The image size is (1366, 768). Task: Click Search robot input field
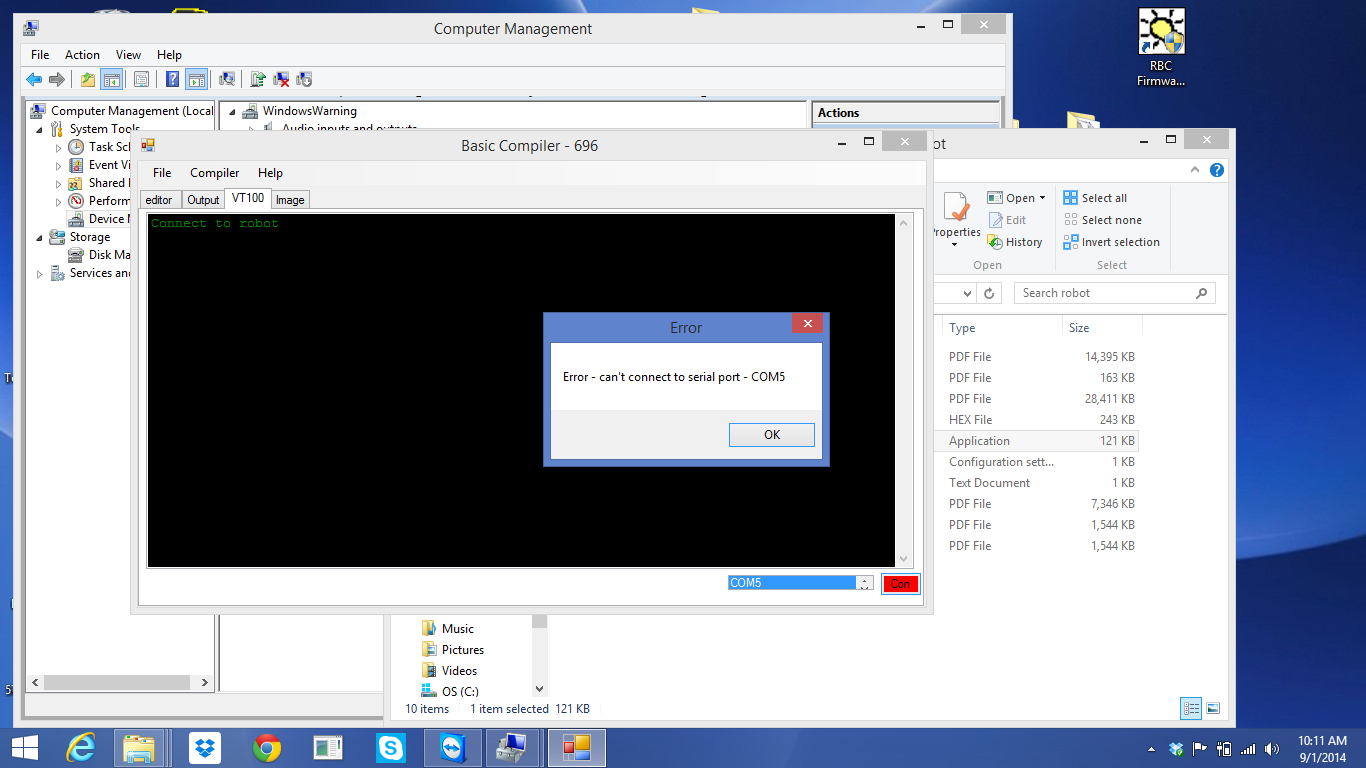coord(1115,293)
